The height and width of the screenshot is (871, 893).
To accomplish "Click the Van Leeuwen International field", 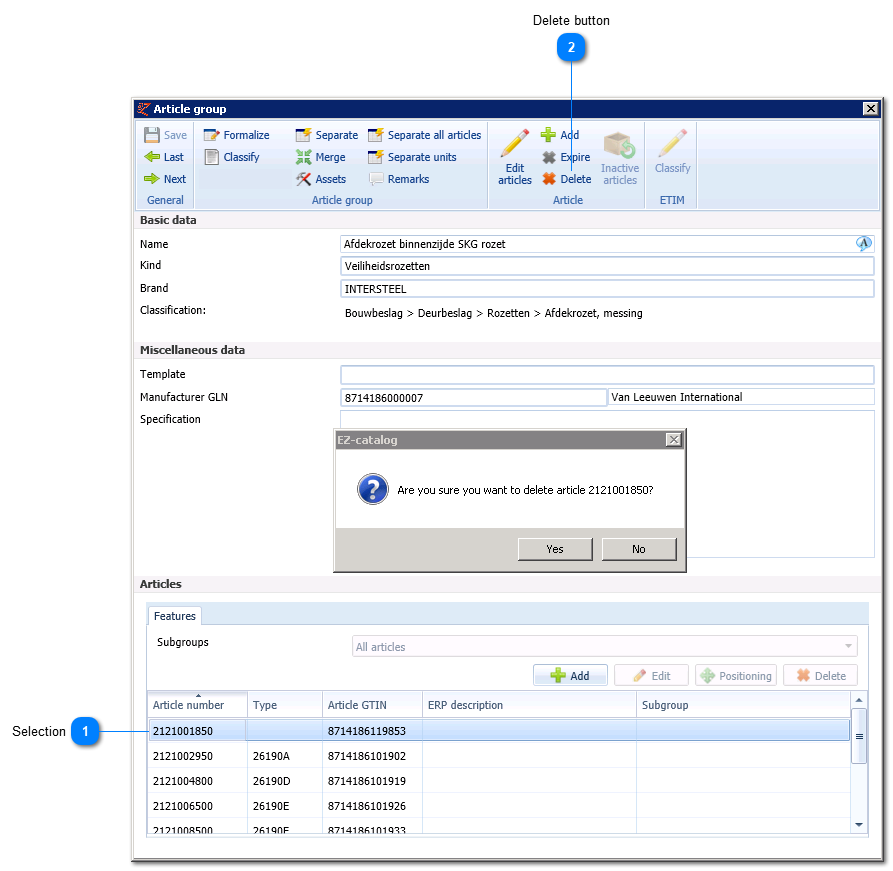I will (x=741, y=397).
